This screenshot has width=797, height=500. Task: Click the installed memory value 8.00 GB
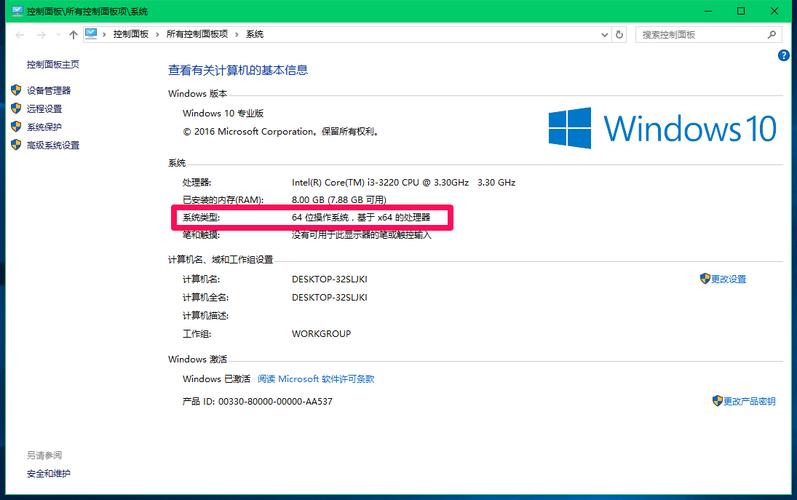click(x=339, y=200)
